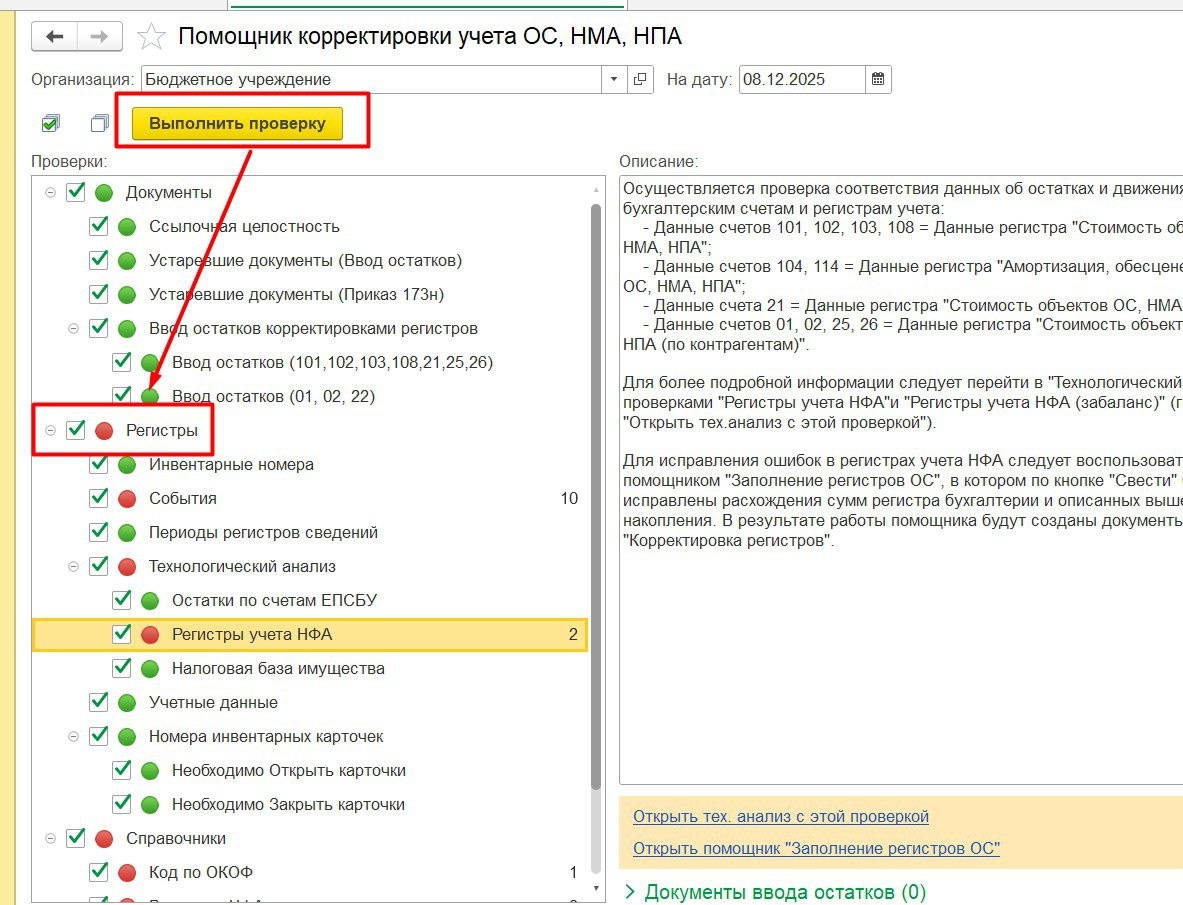The image size is (1183, 905).
Task: Click the red status dot of Регистры
Action: pos(104,431)
